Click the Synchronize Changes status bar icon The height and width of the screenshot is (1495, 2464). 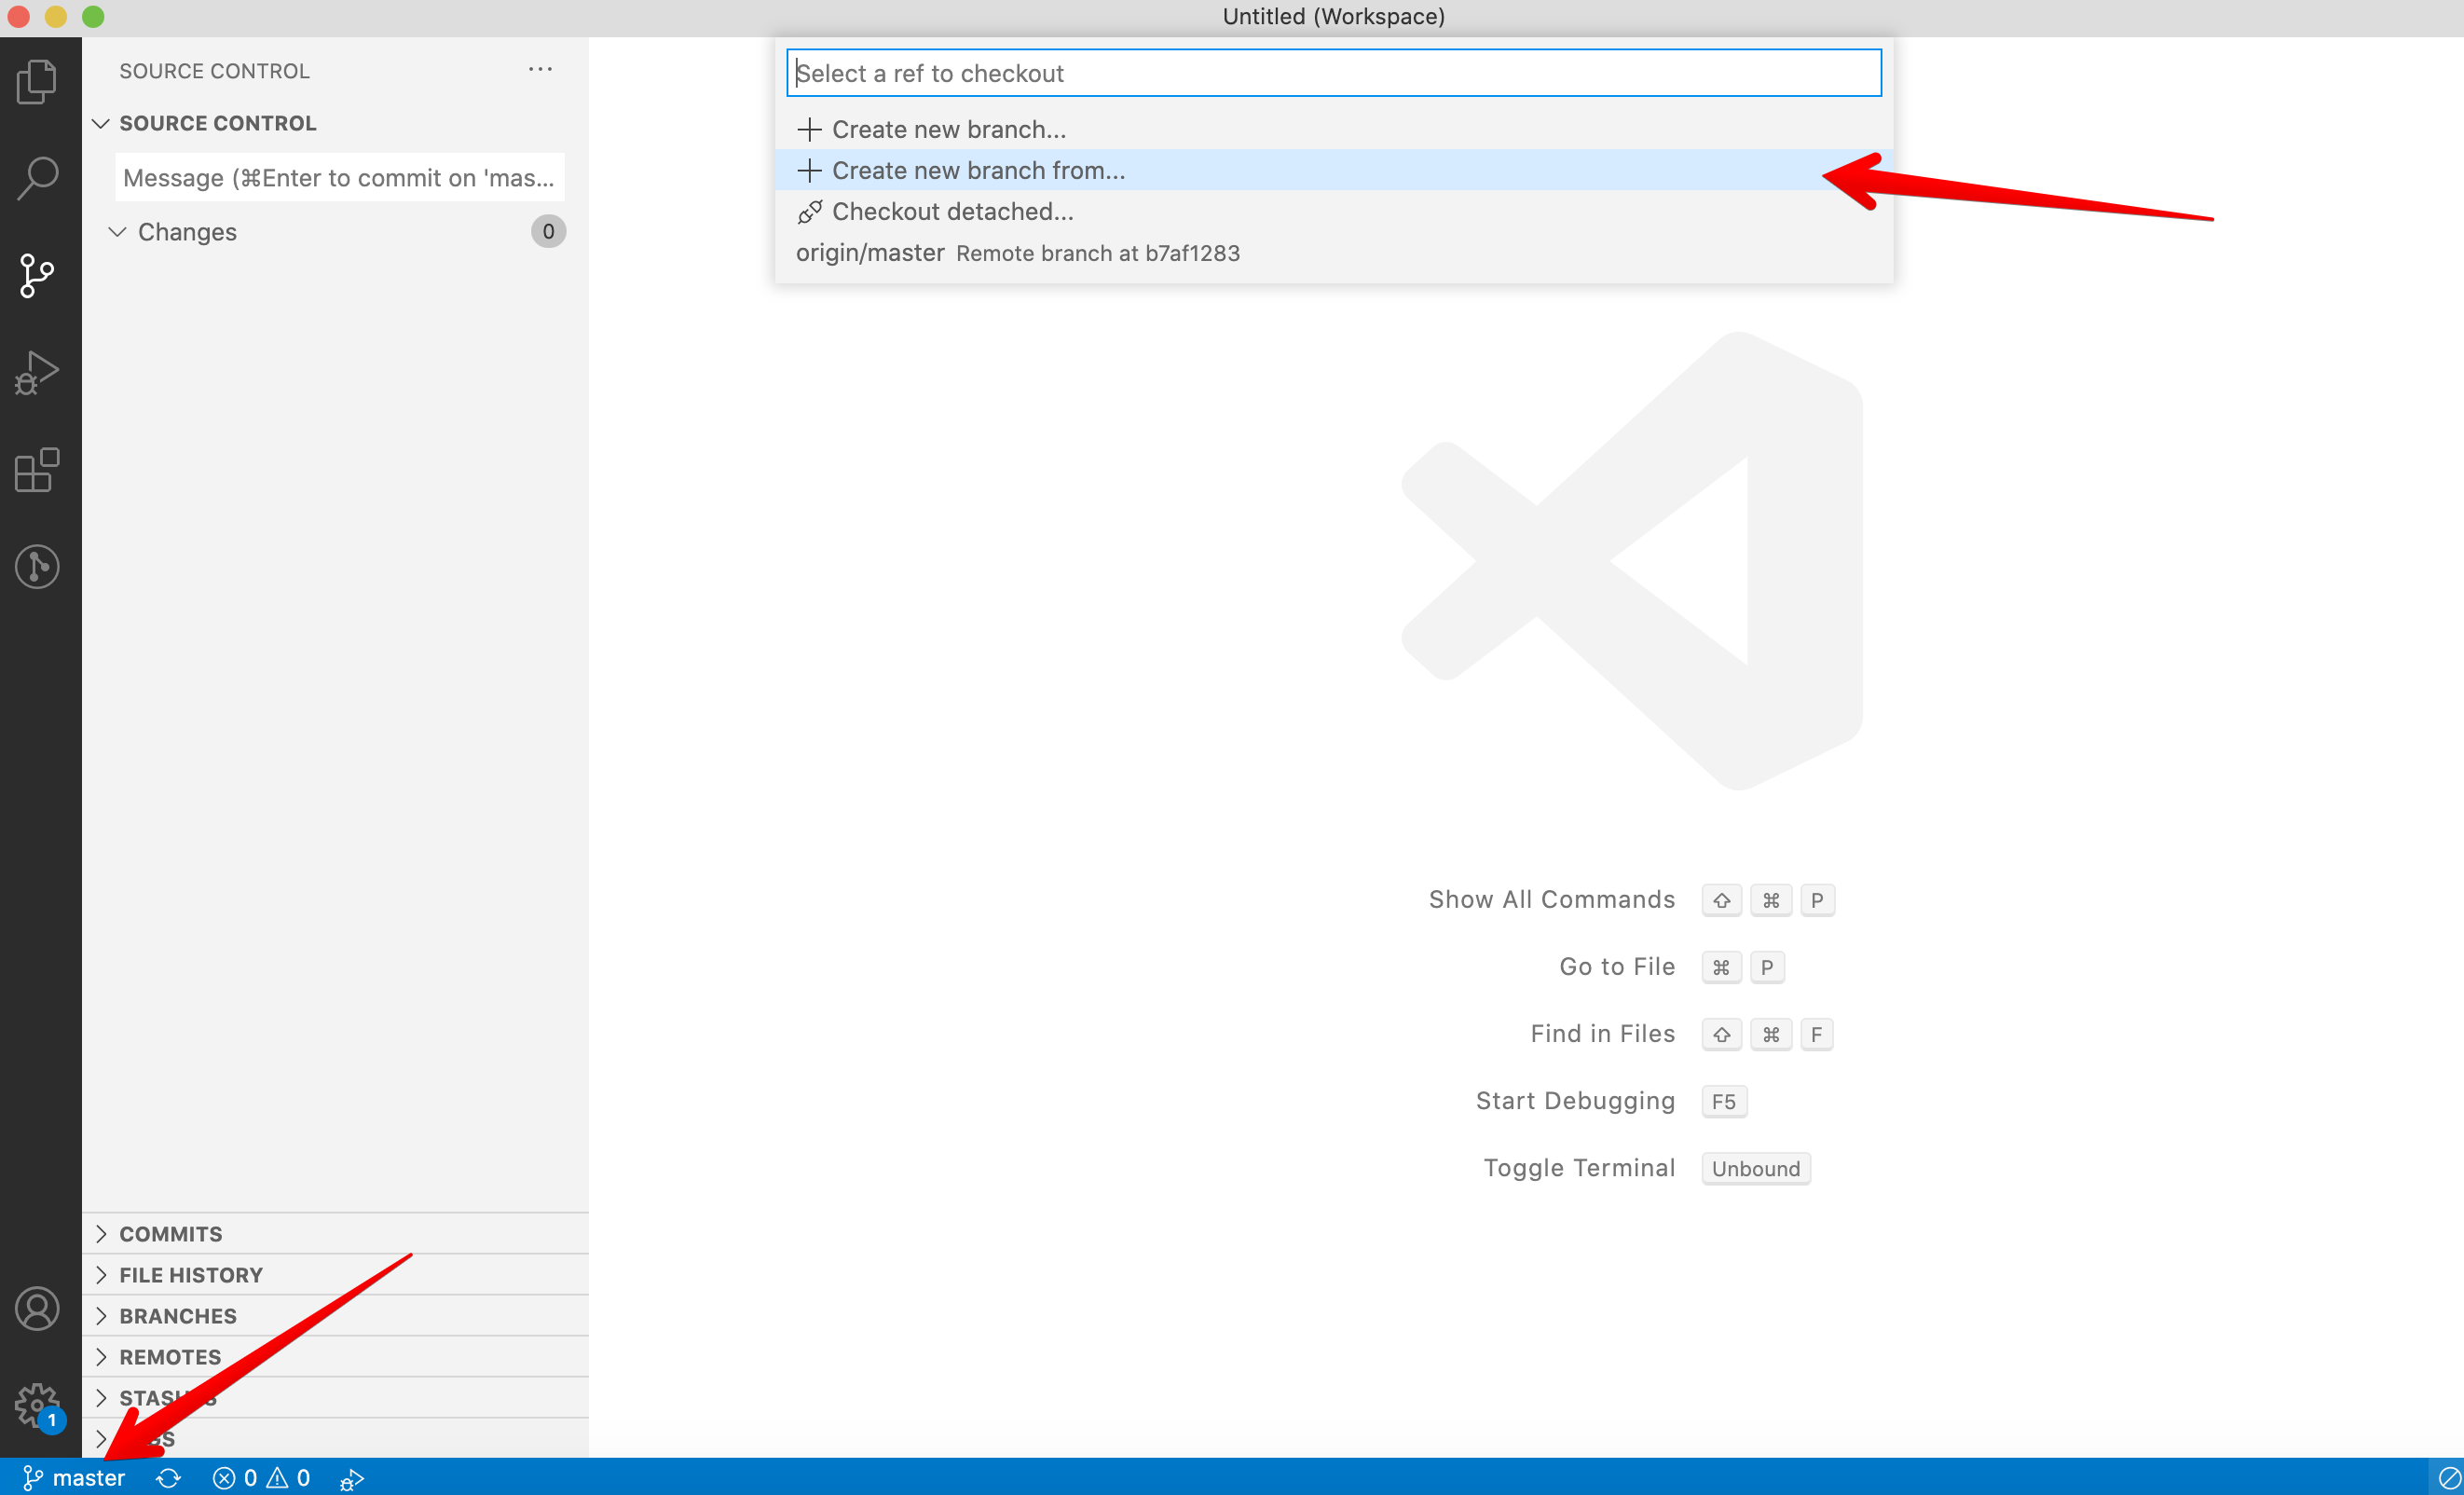[x=168, y=1477]
